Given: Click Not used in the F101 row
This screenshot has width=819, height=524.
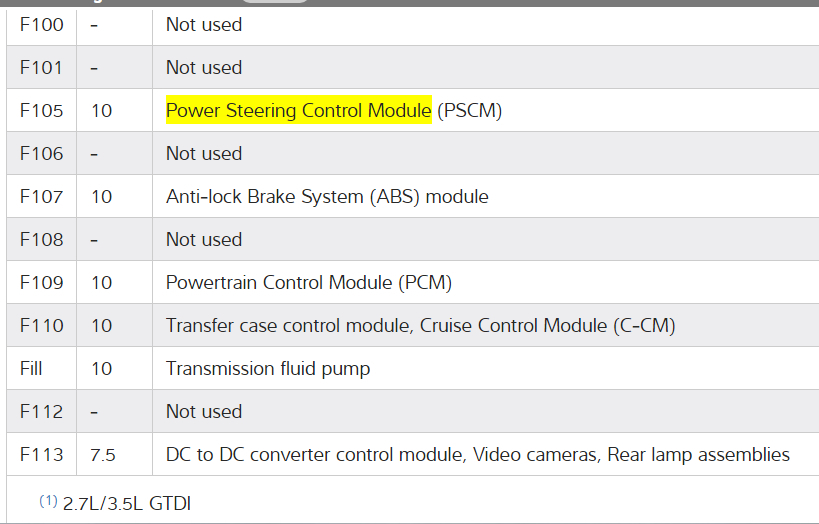Looking at the screenshot, I should (204, 68).
